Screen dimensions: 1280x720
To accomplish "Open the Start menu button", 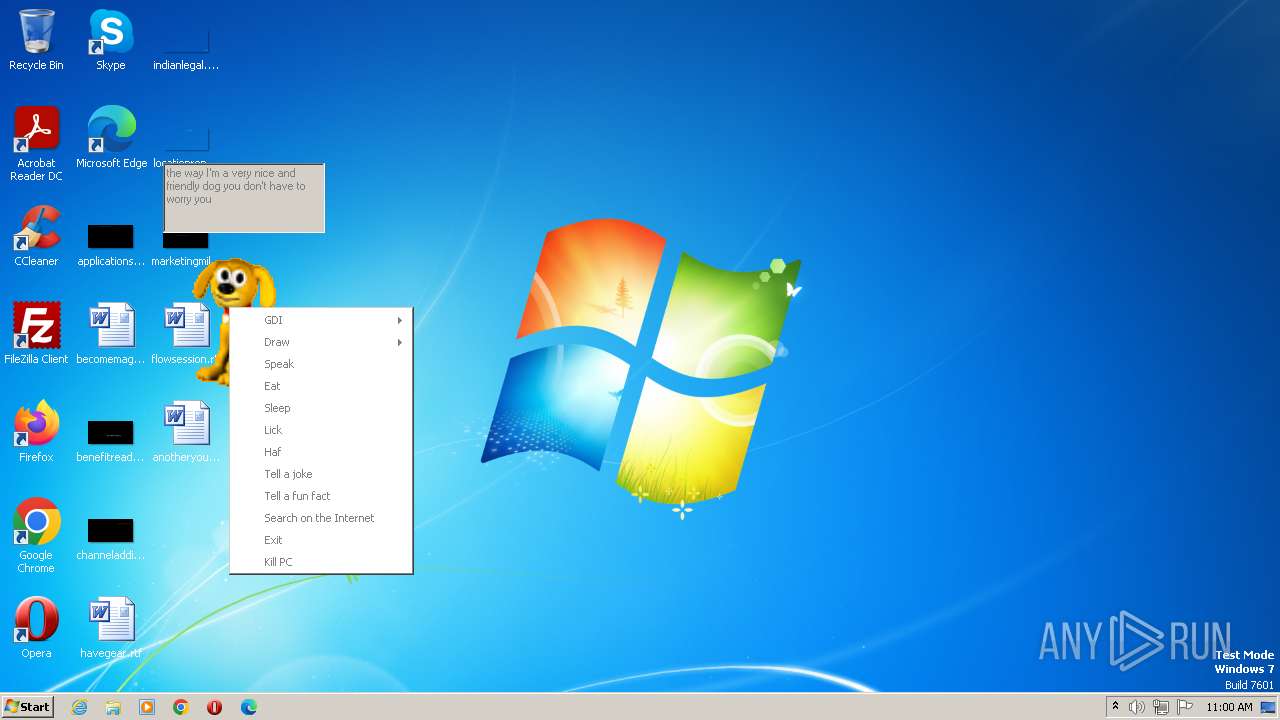I will coord(27,707).
